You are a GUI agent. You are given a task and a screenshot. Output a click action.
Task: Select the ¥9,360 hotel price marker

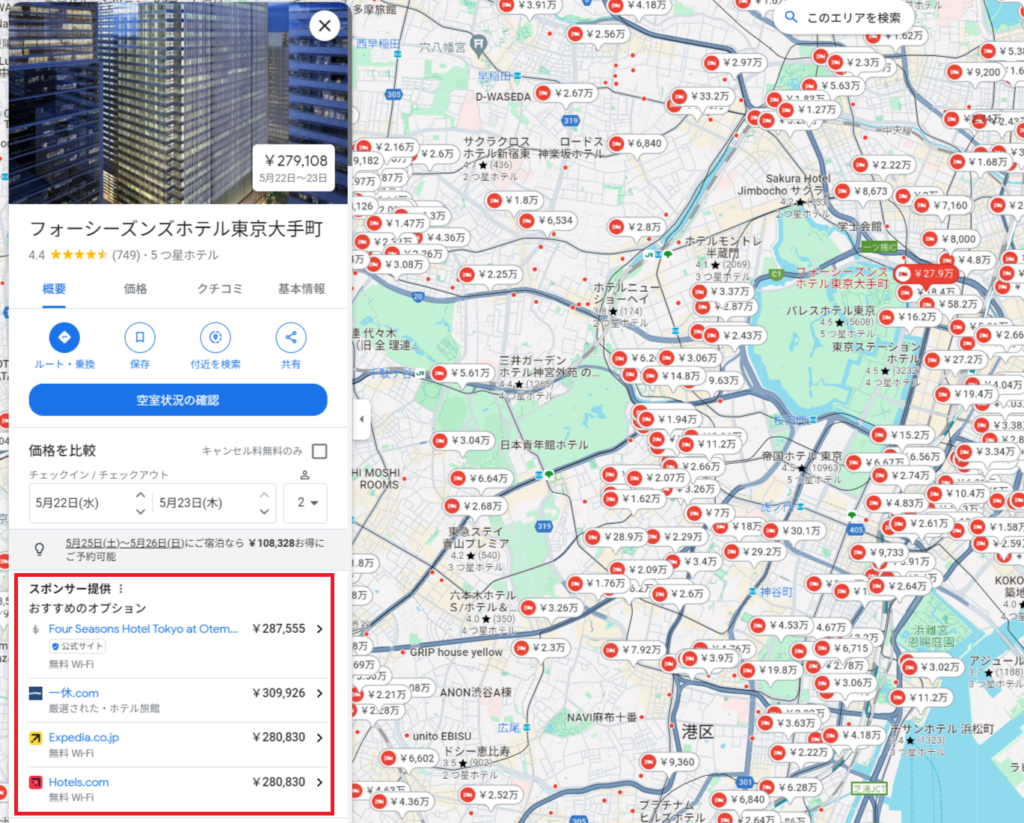[x=669, y=762]
